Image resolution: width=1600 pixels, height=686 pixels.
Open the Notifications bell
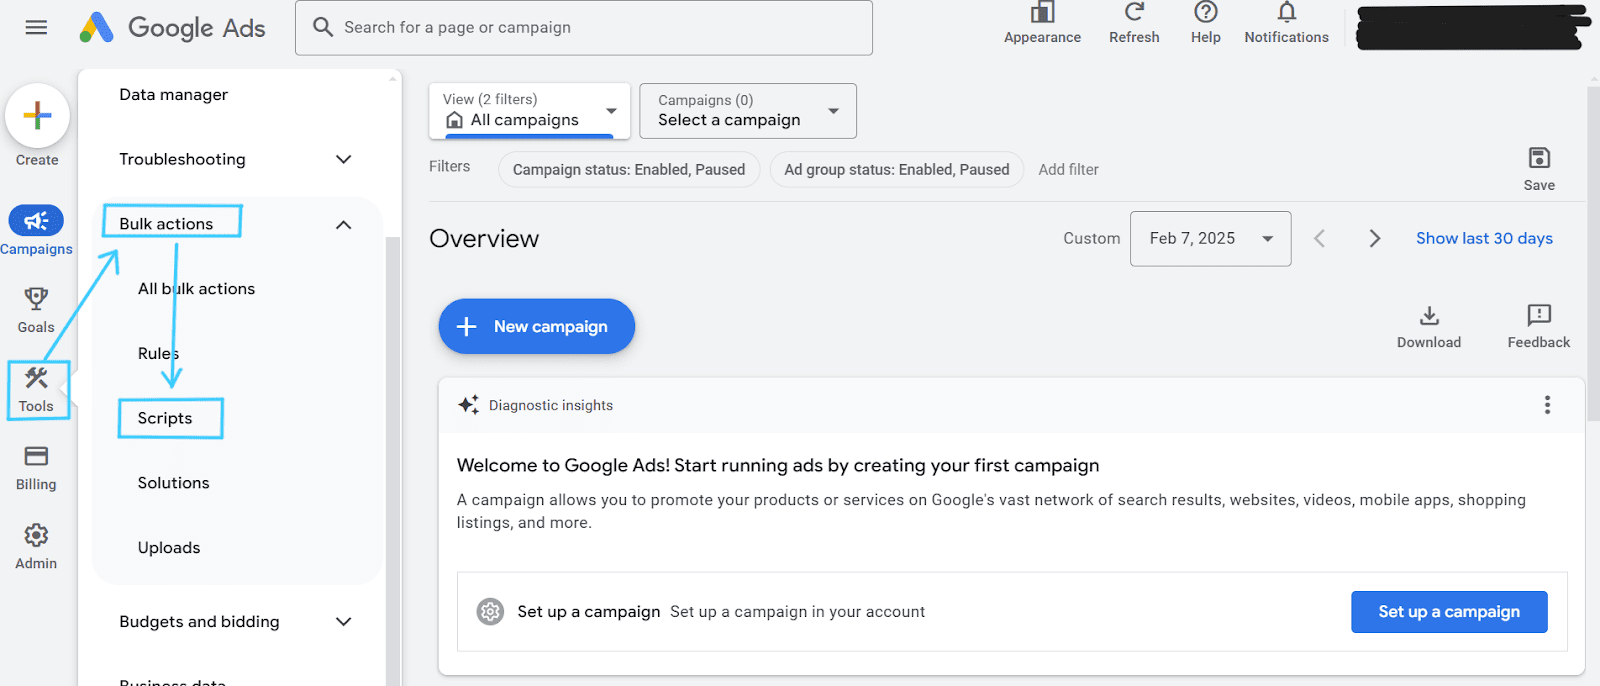pos(1286,13)
